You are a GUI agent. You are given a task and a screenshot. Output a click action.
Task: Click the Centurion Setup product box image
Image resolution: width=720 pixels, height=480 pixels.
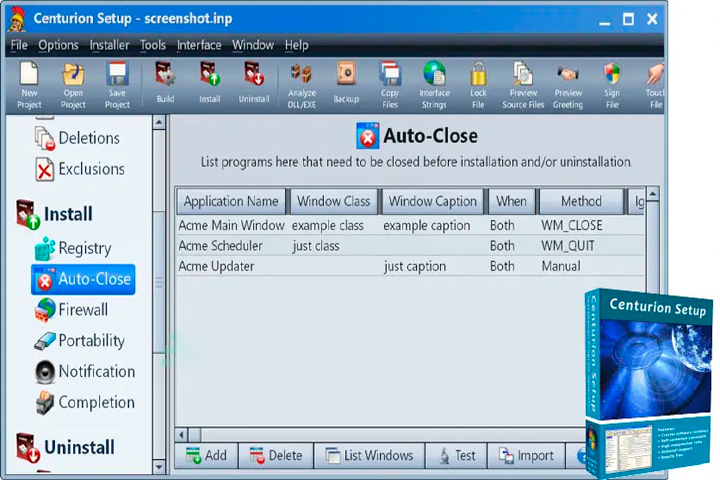pyautogui.click(x=649, y=382)
